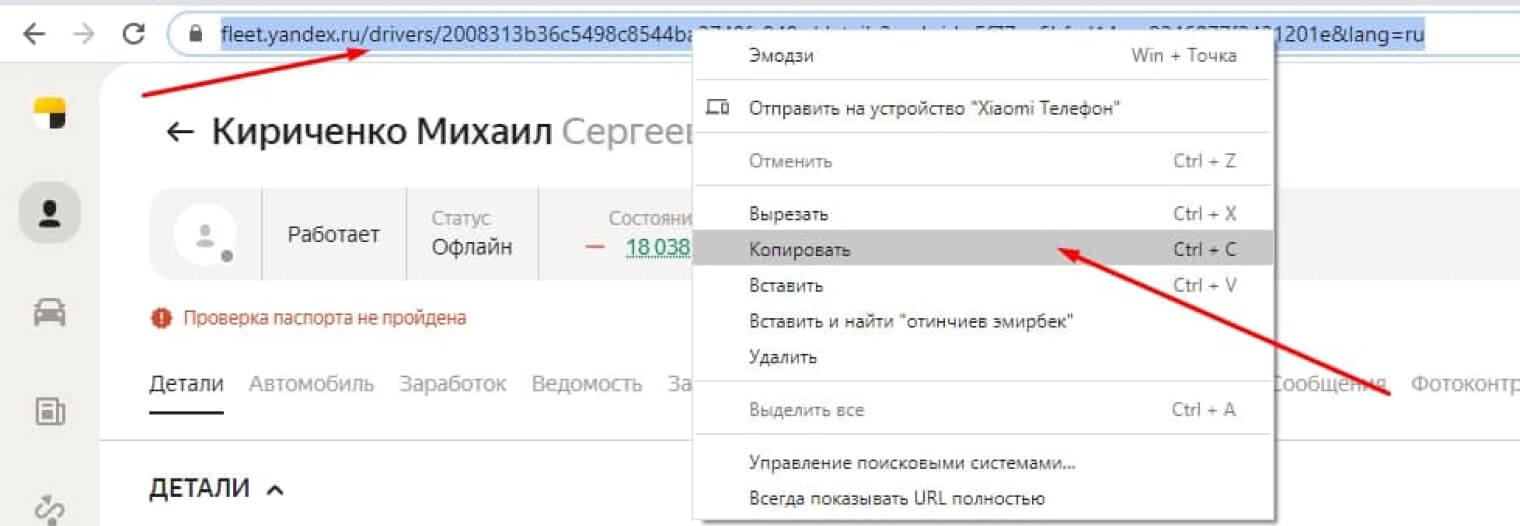Viewport: 1520px width, 526px height.
Task: Click the green balance amount link
Action: tap(658, 247)
